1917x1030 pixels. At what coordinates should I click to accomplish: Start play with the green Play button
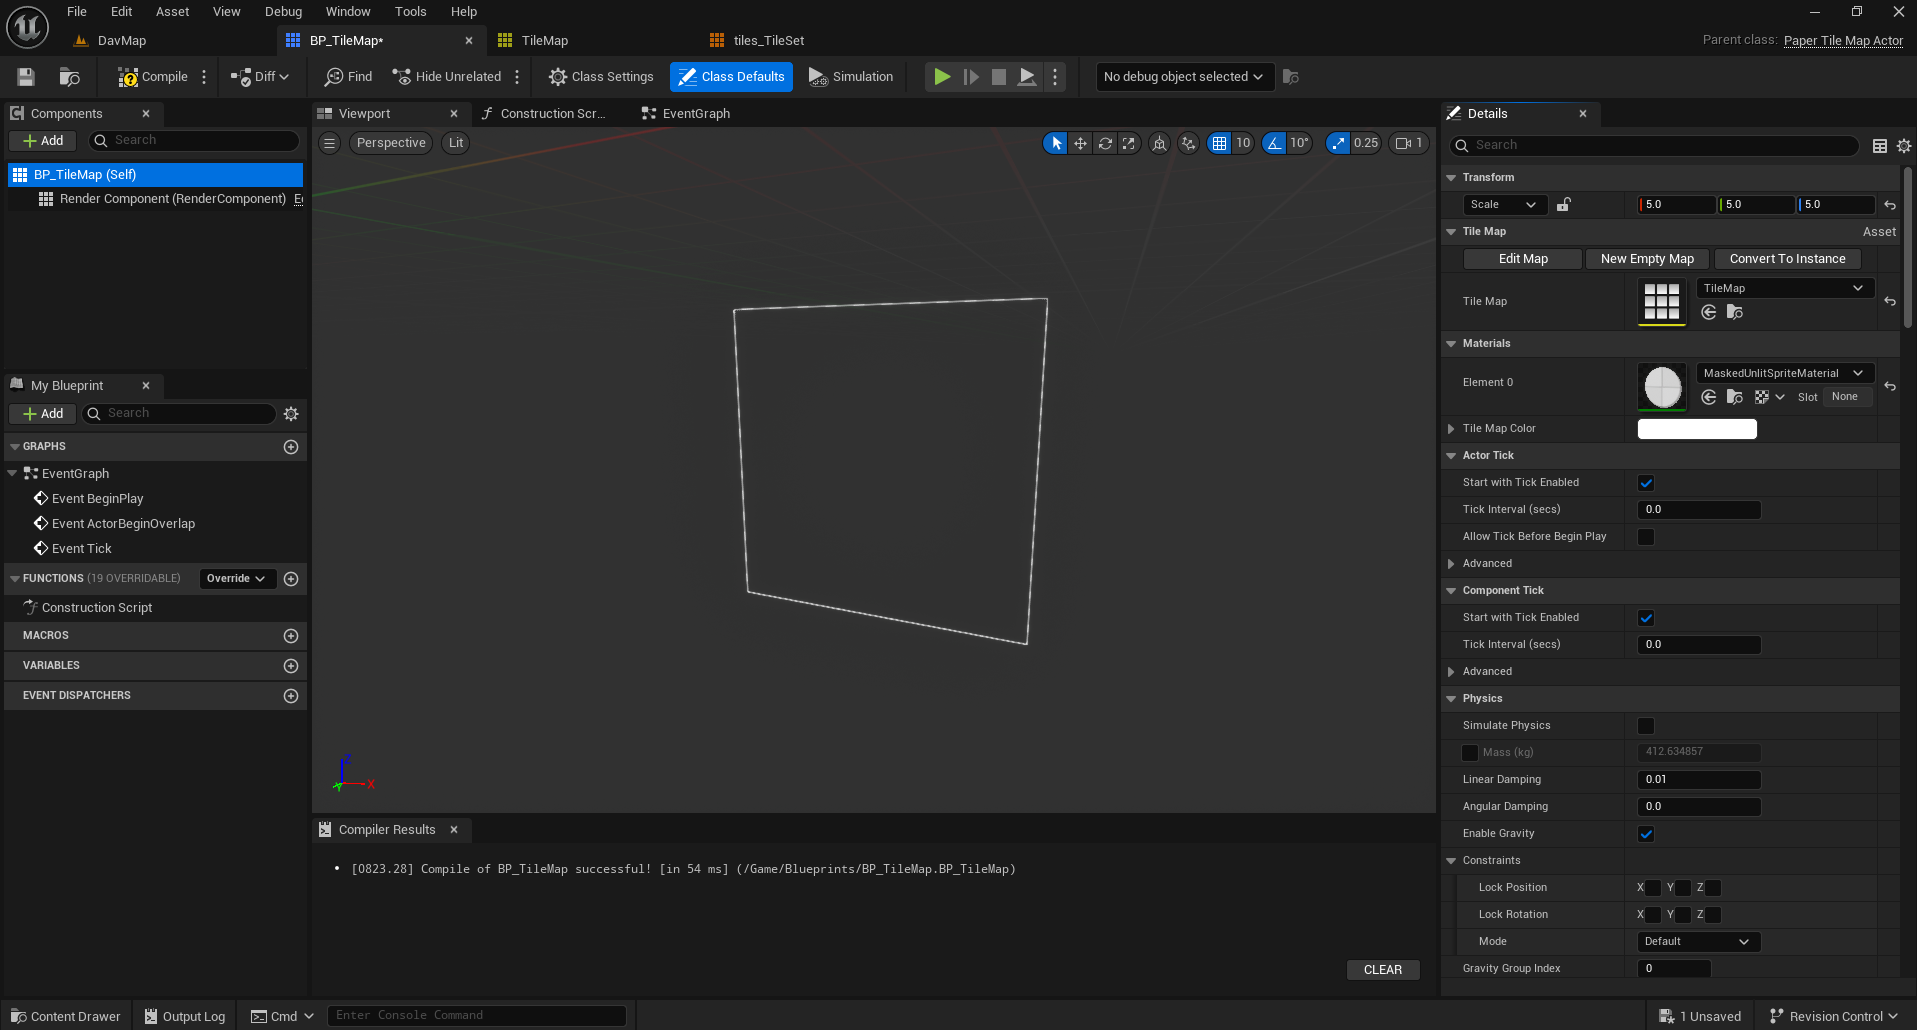point(942,77)
